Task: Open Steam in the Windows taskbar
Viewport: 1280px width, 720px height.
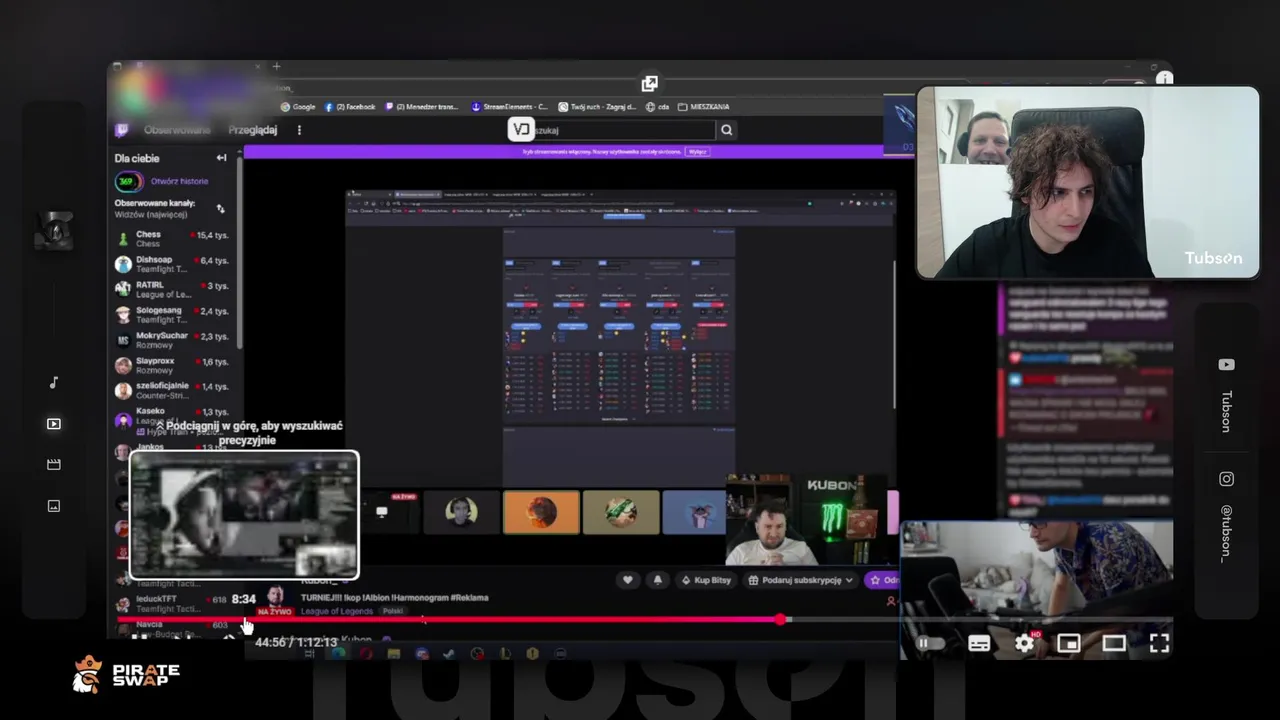Action: (x=449, y=654)
